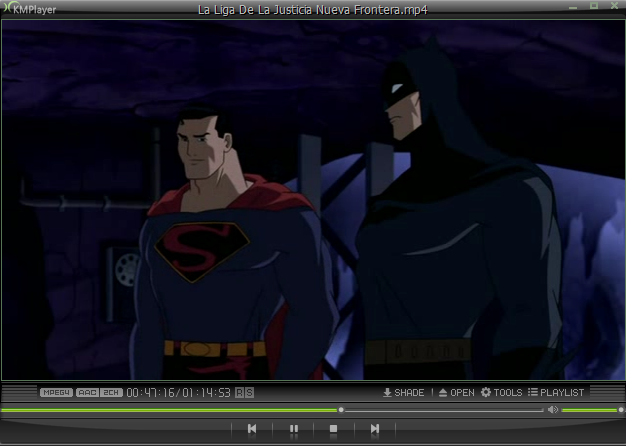Image resolution: width=626 pixels, height=448 pixels.
Task: Show the PLAYLIST panel
Action: (556, 392)
